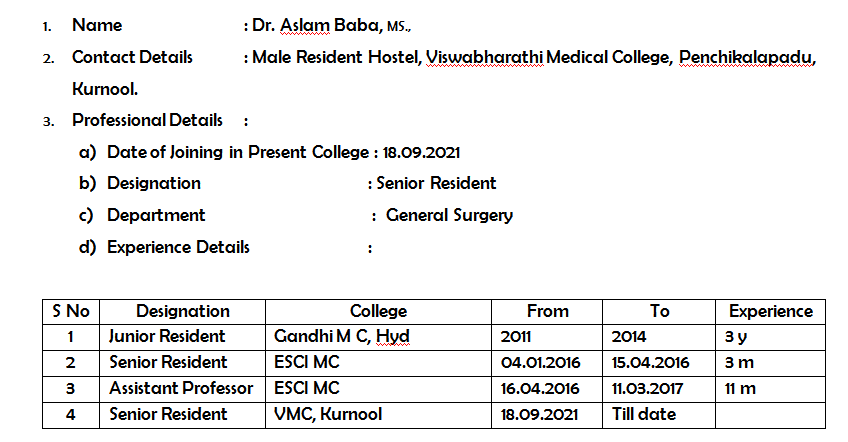Click the word Kurnool in the address
Screen dimensions: 848x442
[104, 89]
